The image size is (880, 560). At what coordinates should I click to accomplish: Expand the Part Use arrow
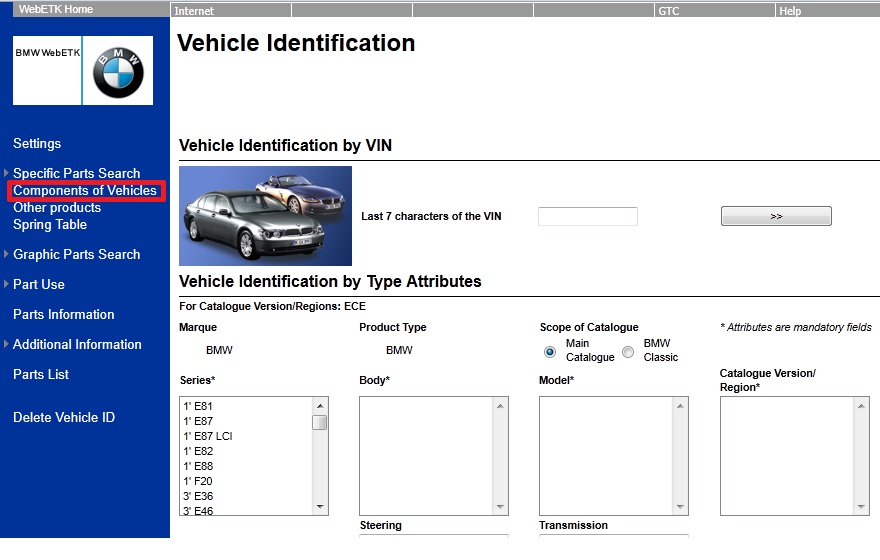click(x=6, y=284)
